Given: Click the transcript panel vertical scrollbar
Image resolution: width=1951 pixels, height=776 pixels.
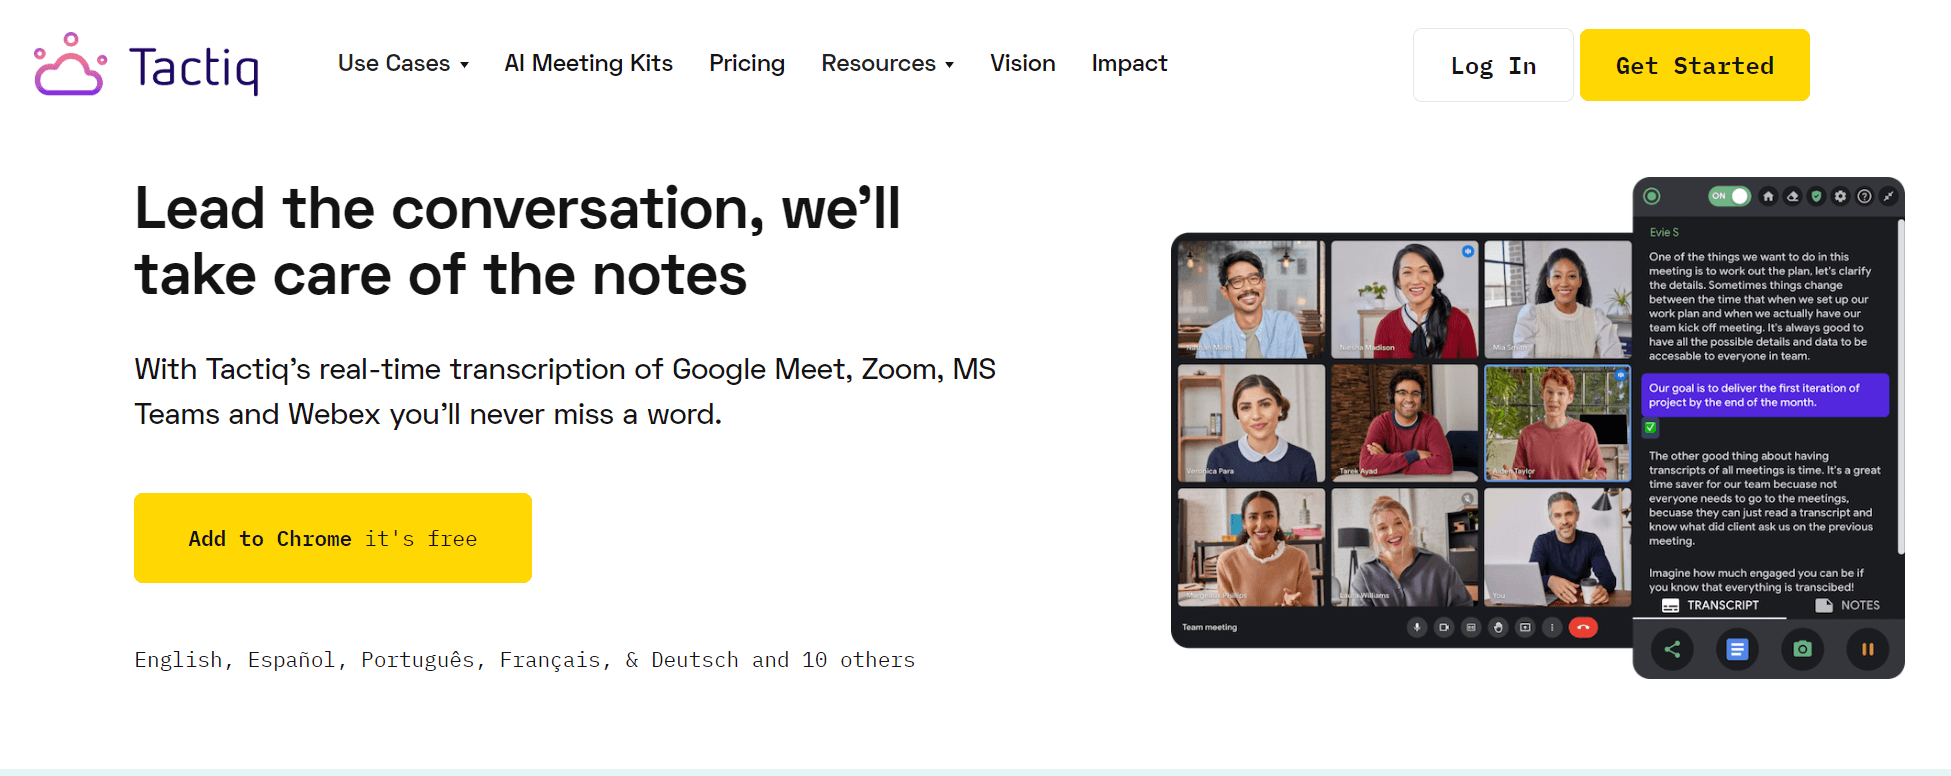Looking at the screenshot, I should [x=1900, y=388].
